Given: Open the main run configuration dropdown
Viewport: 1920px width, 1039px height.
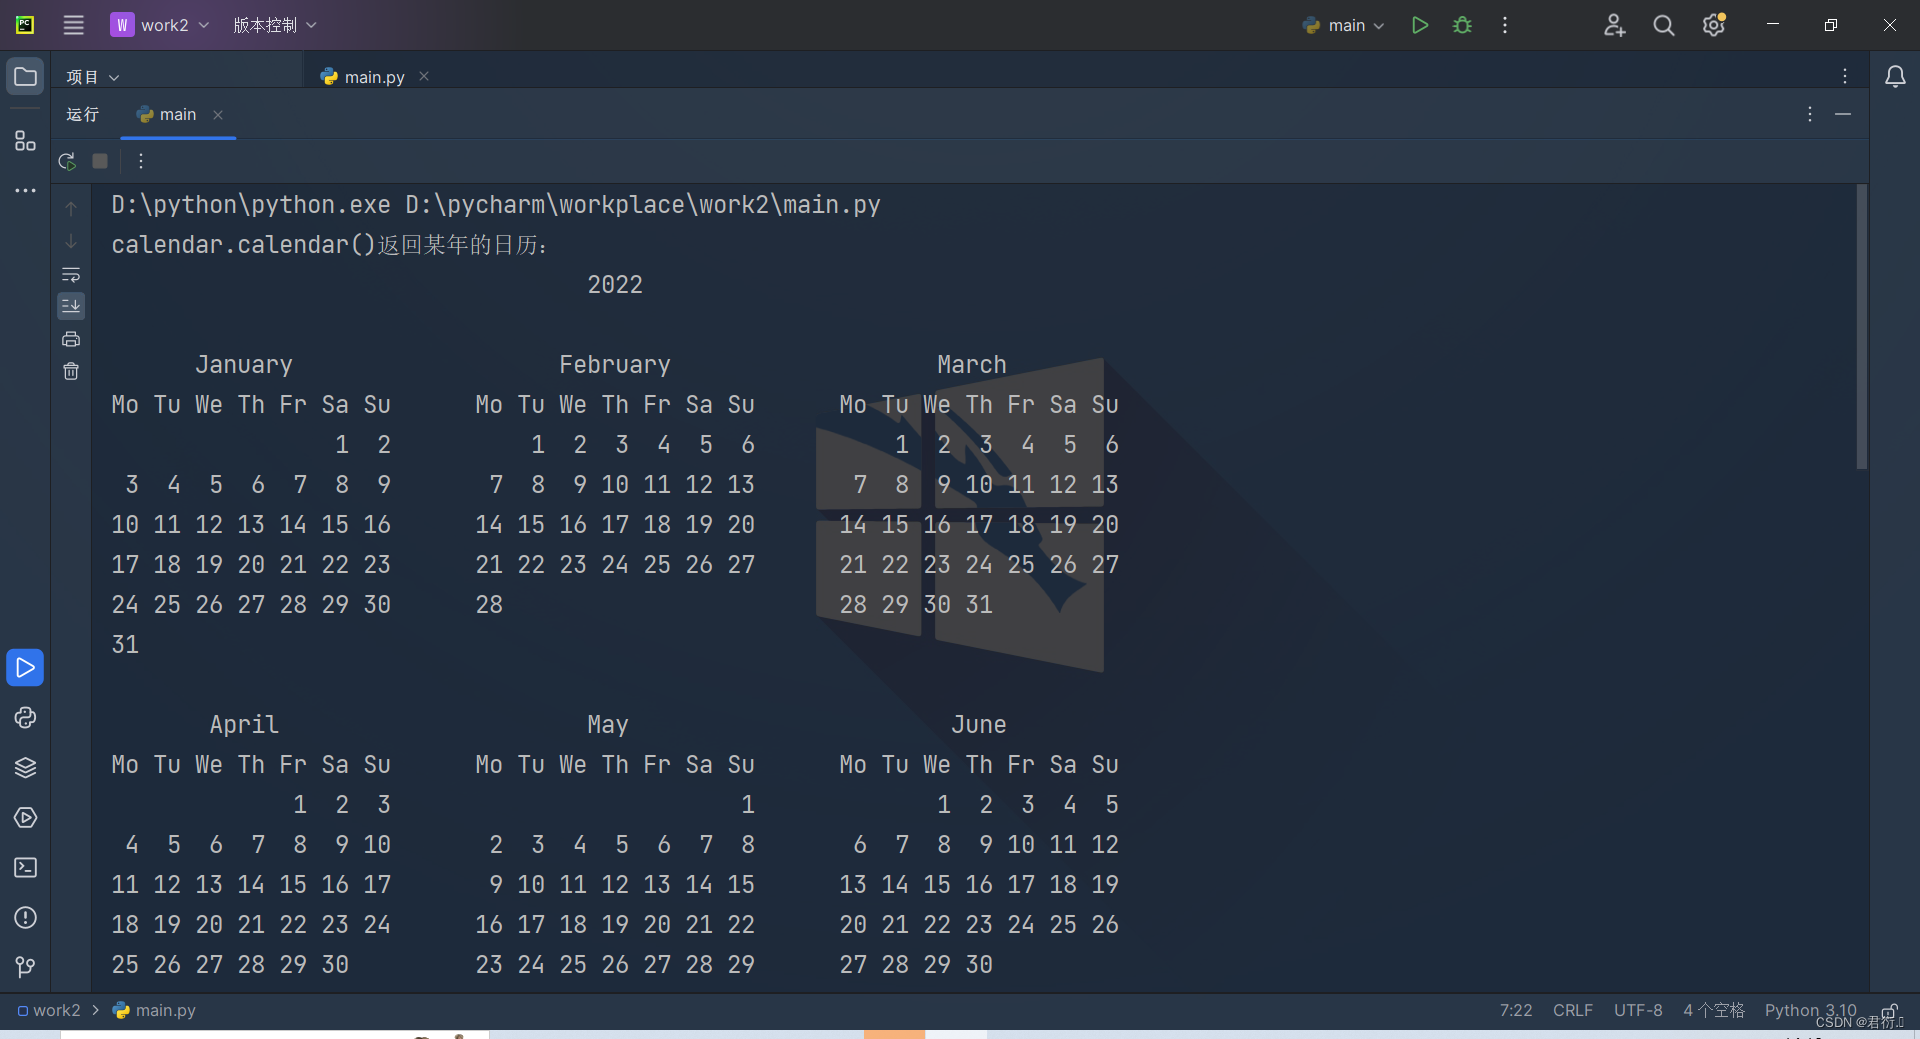Looking at the screenshot, I should (x=1344, y=25).
